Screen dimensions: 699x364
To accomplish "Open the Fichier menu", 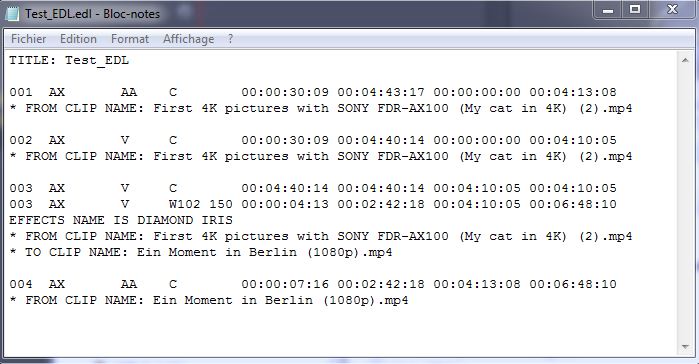I will click(29, 39).
